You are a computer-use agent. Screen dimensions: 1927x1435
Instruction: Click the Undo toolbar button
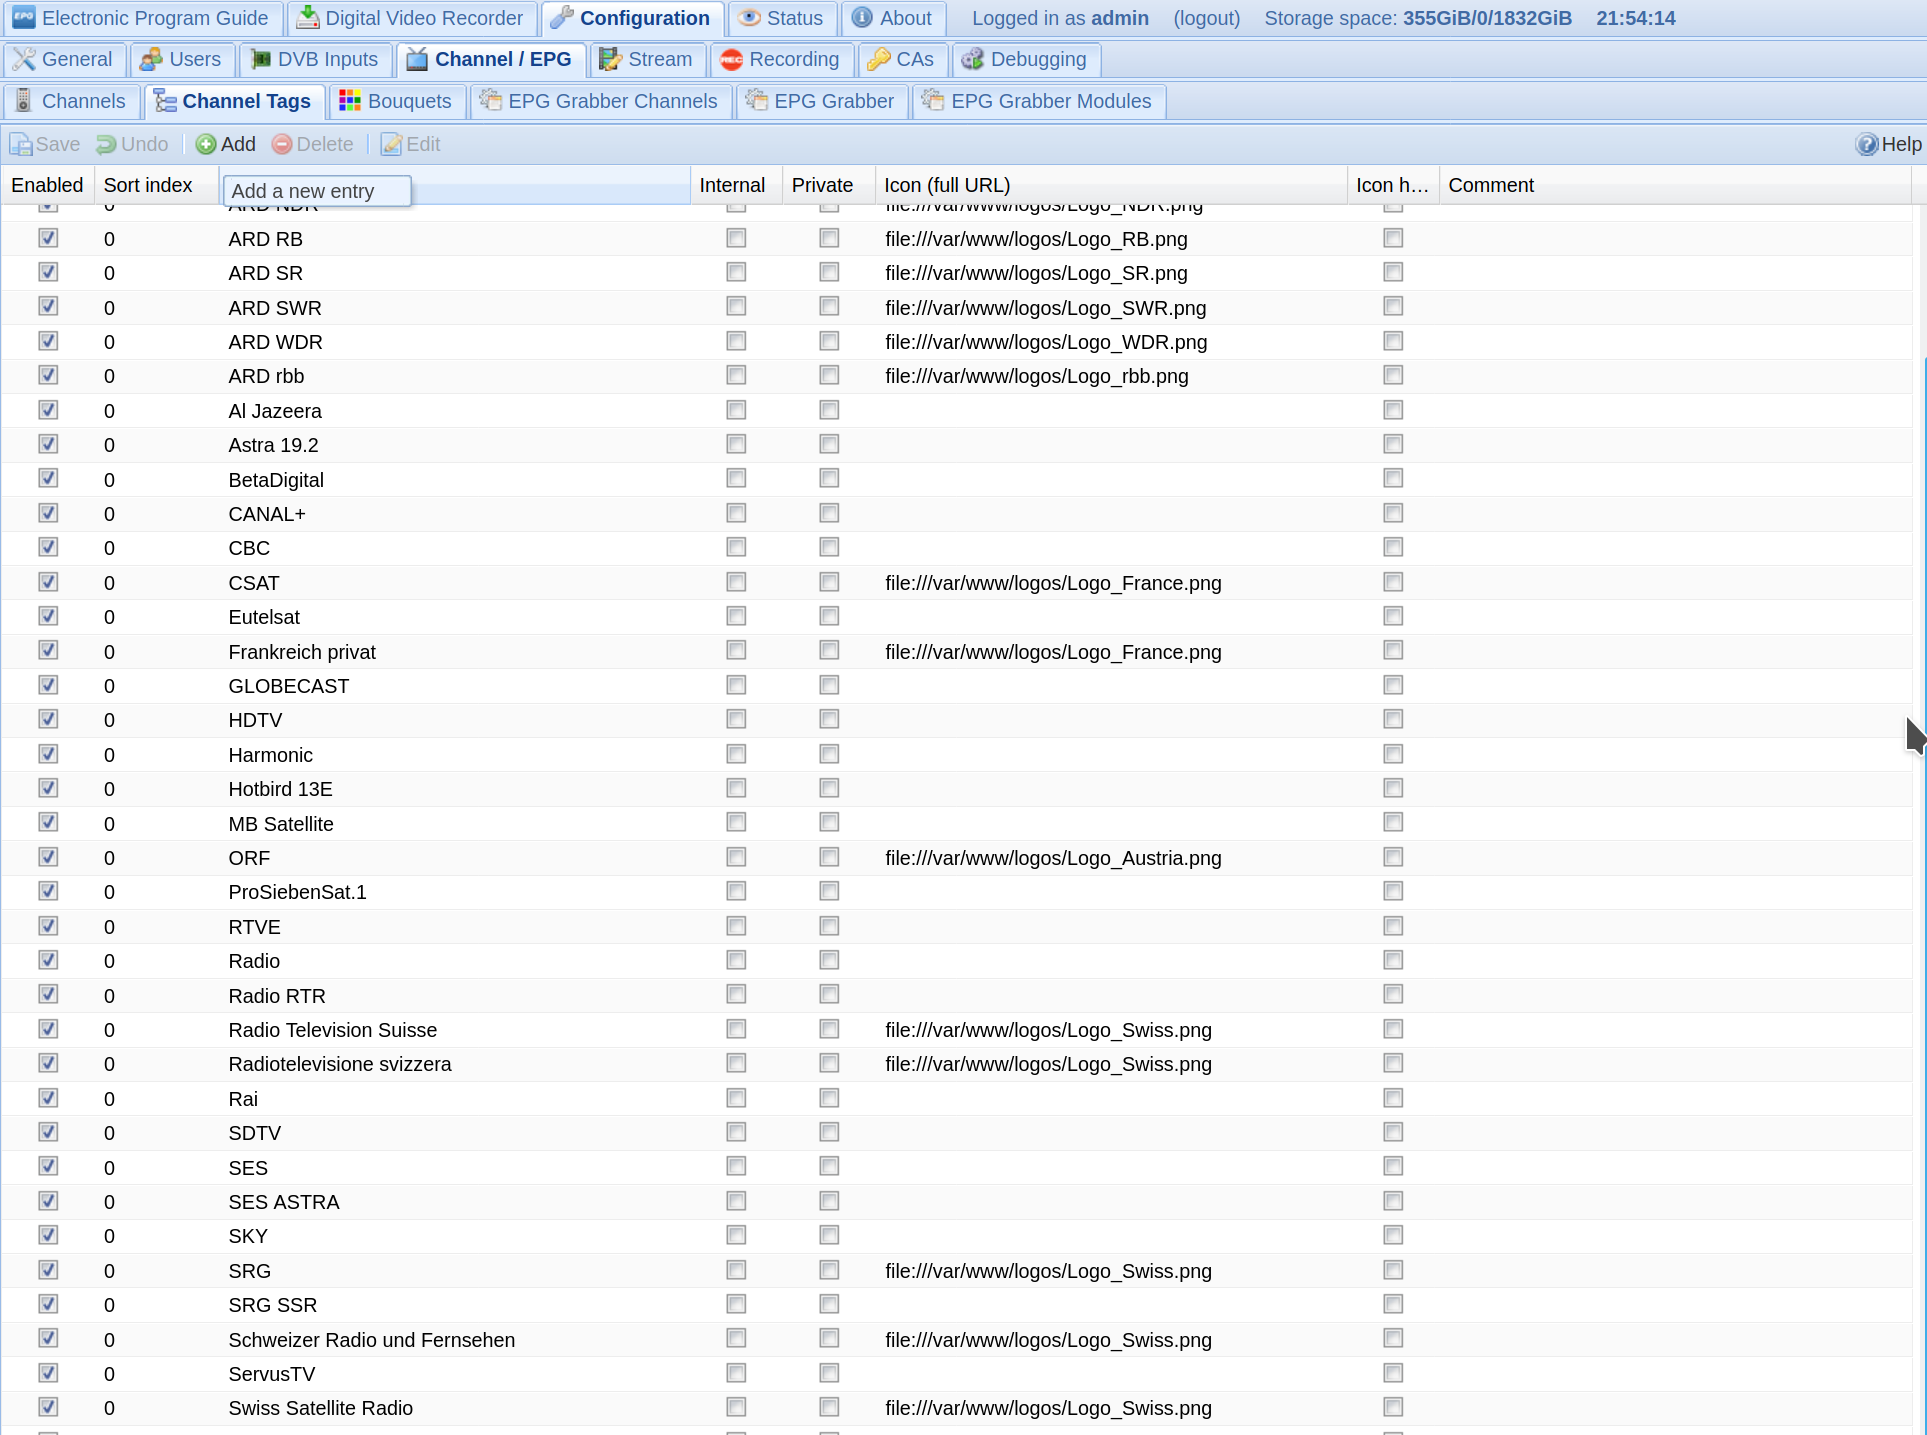(x=132, y=144)
